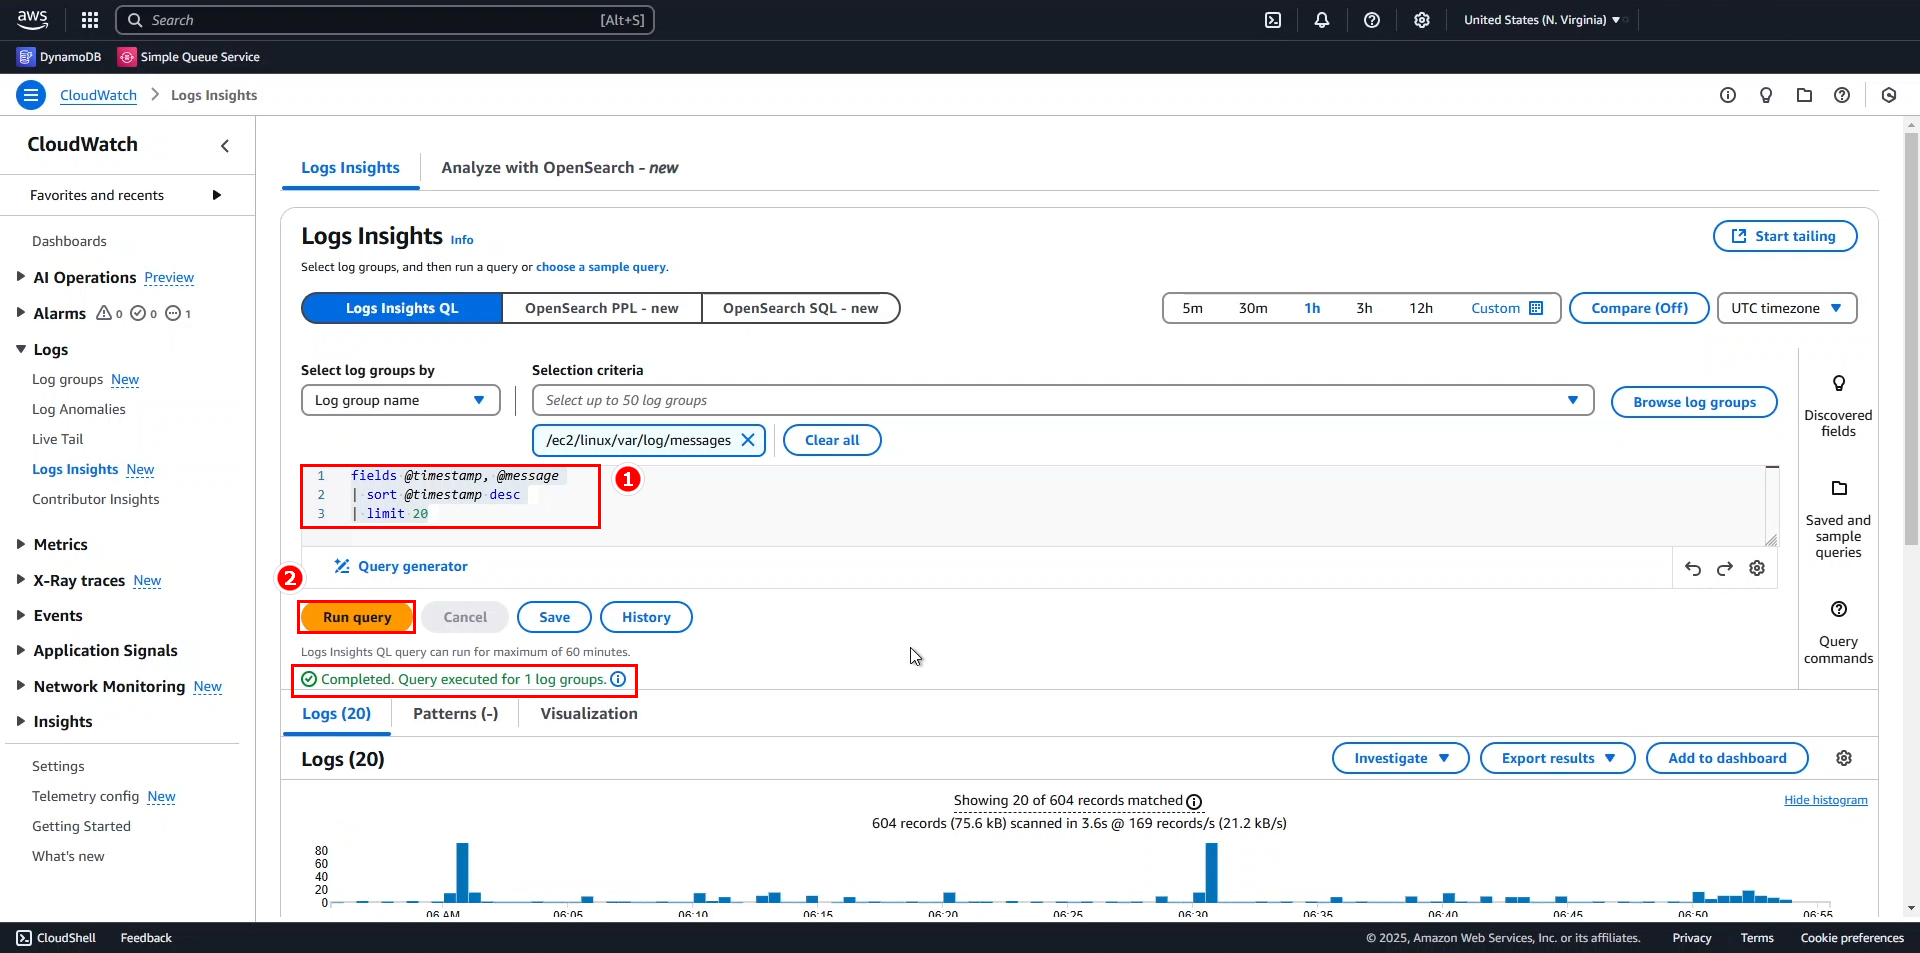Set time range to 3h
The image size is (1920, 953).
point(1364,308)
